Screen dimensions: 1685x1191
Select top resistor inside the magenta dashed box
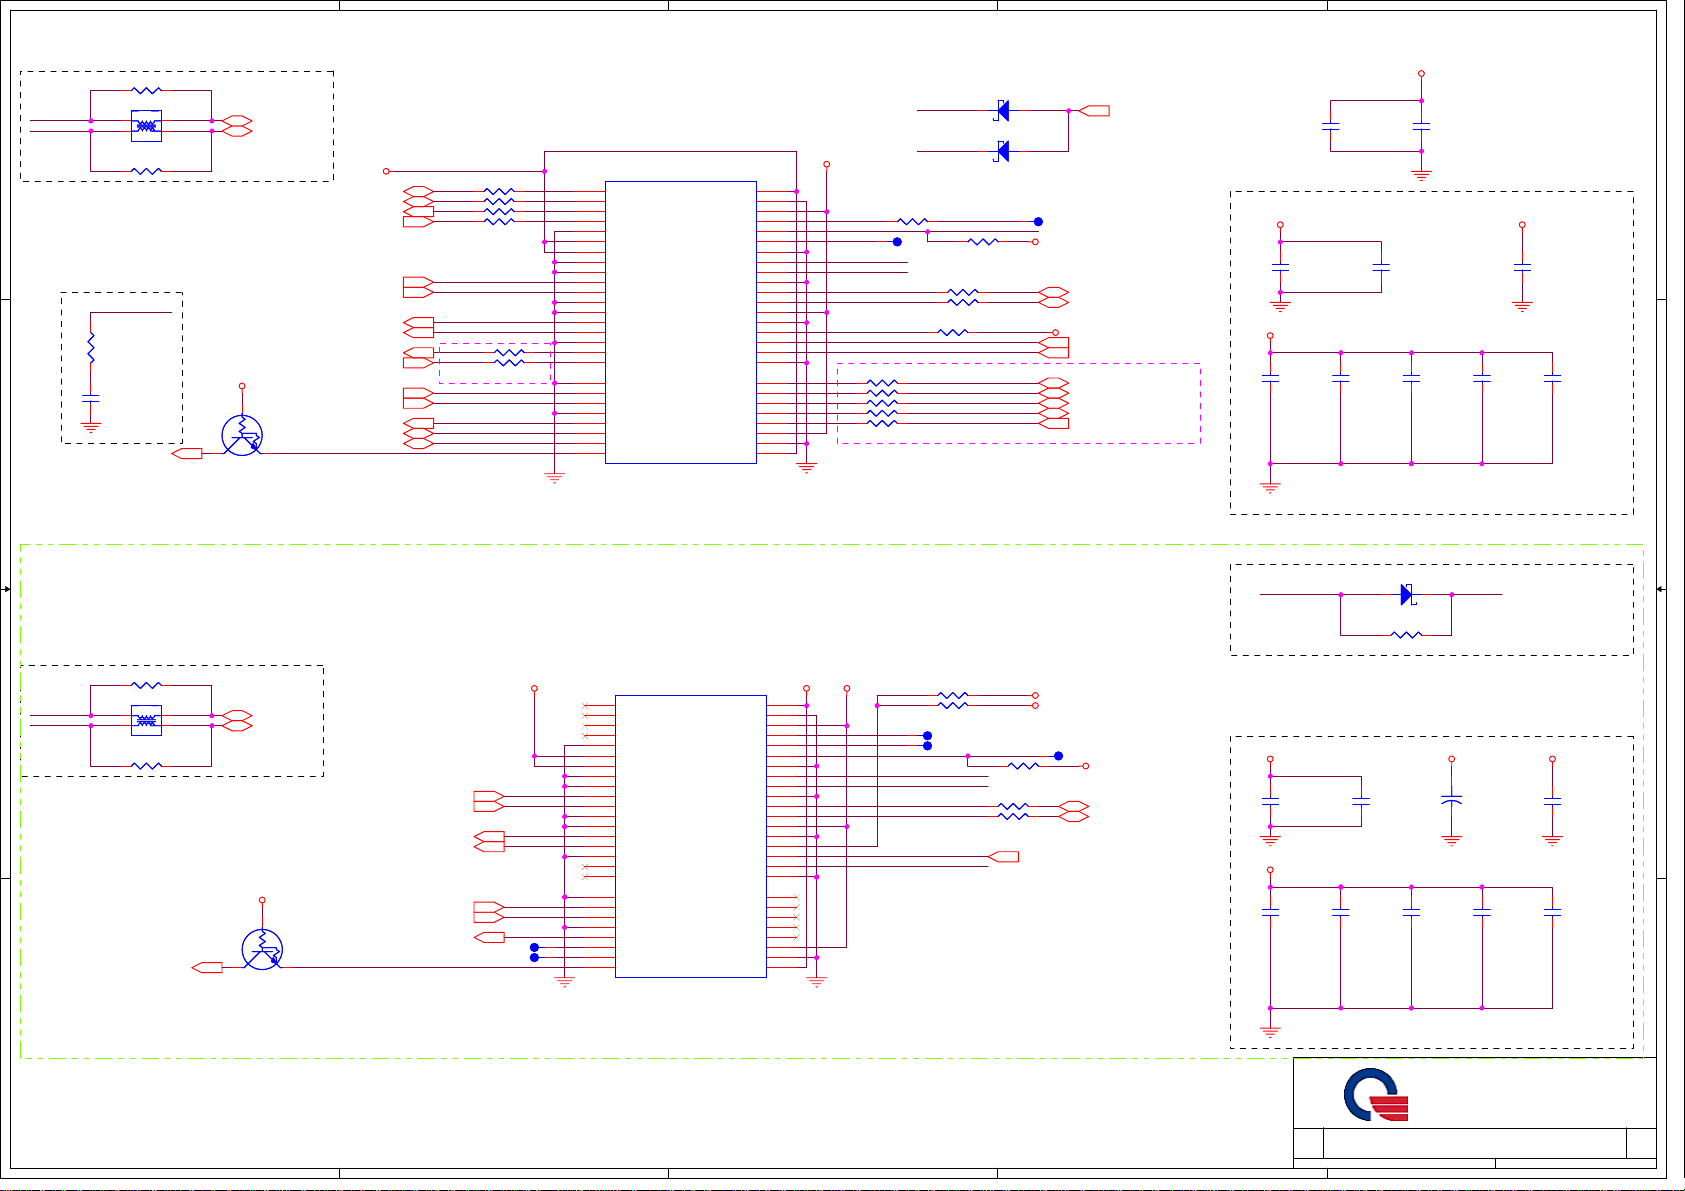click(882, 382)
